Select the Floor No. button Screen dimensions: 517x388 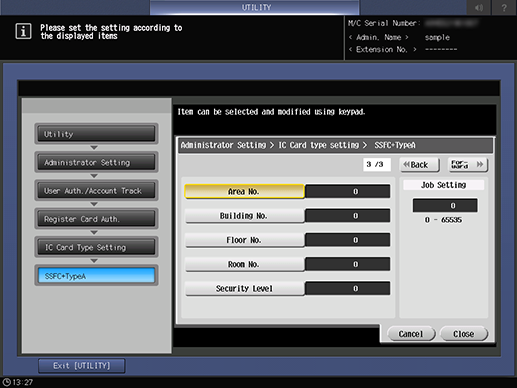(244, 240)
